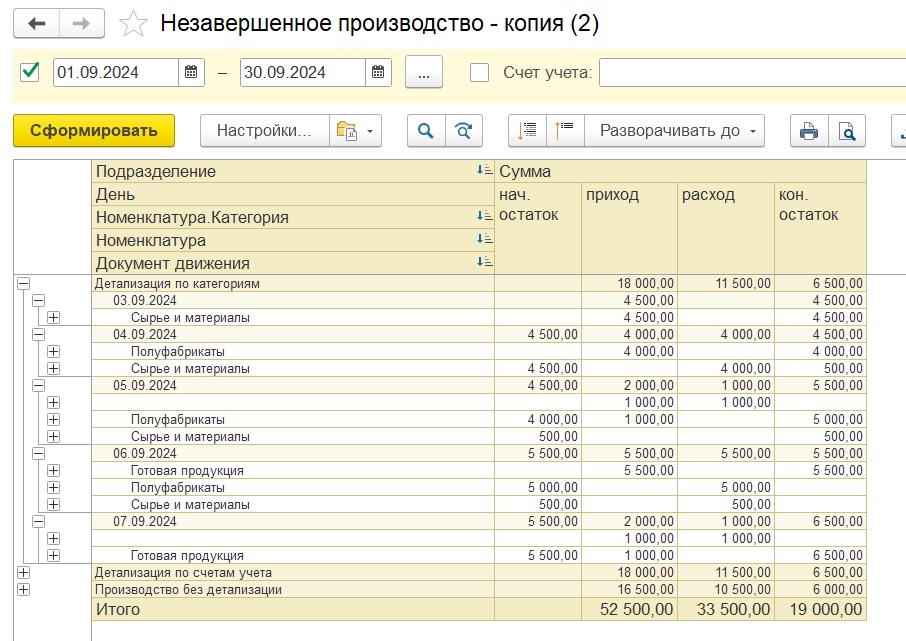Go forward with the right arrow button
Screen dimensions: 906x641
[x=81, y=23]
